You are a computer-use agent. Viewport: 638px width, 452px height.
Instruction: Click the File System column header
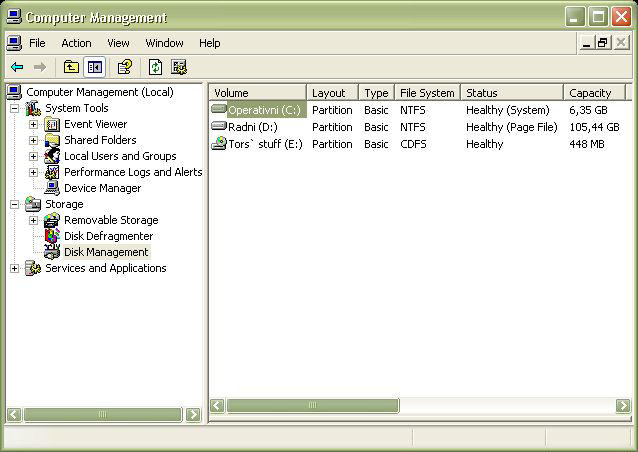(427, 93)
